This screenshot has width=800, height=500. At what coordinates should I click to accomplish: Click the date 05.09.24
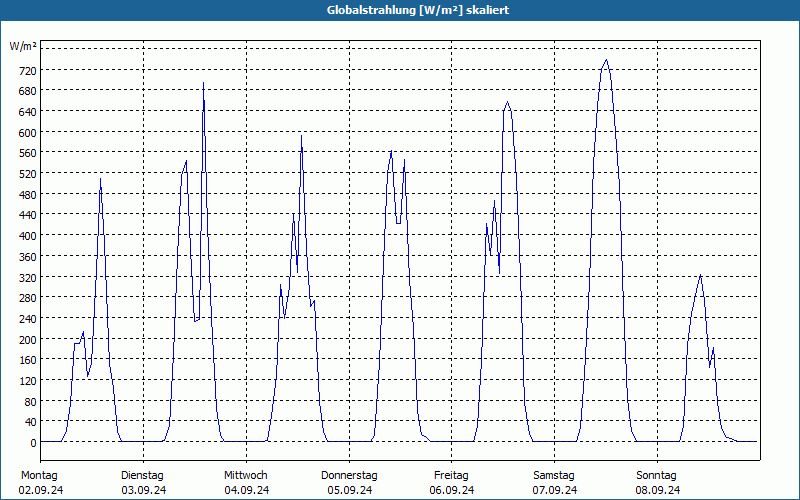click(349, 490)
